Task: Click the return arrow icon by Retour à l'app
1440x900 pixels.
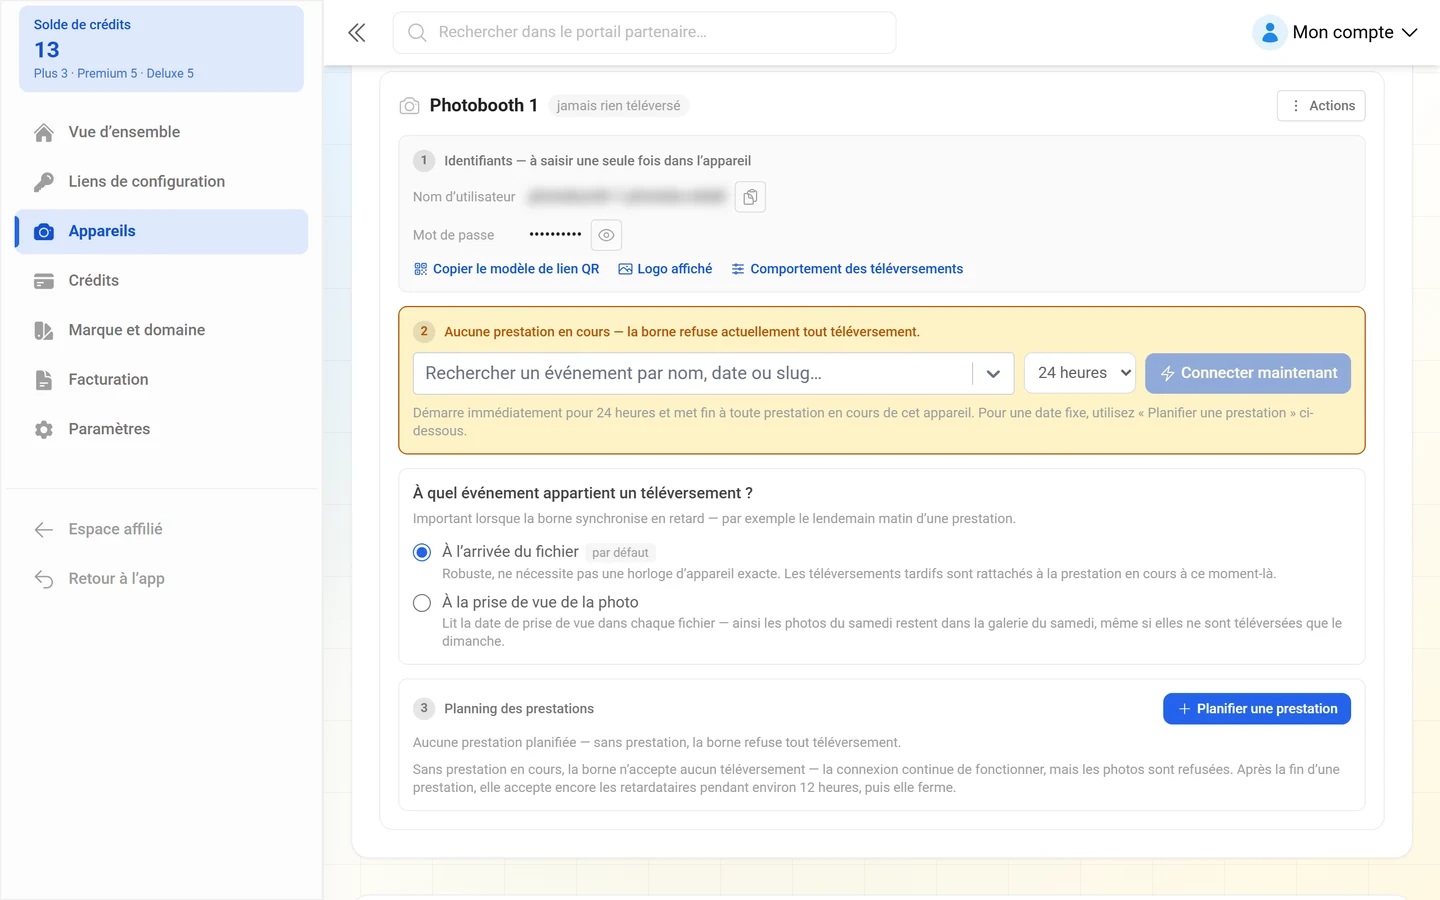Action: coord(44,579)
